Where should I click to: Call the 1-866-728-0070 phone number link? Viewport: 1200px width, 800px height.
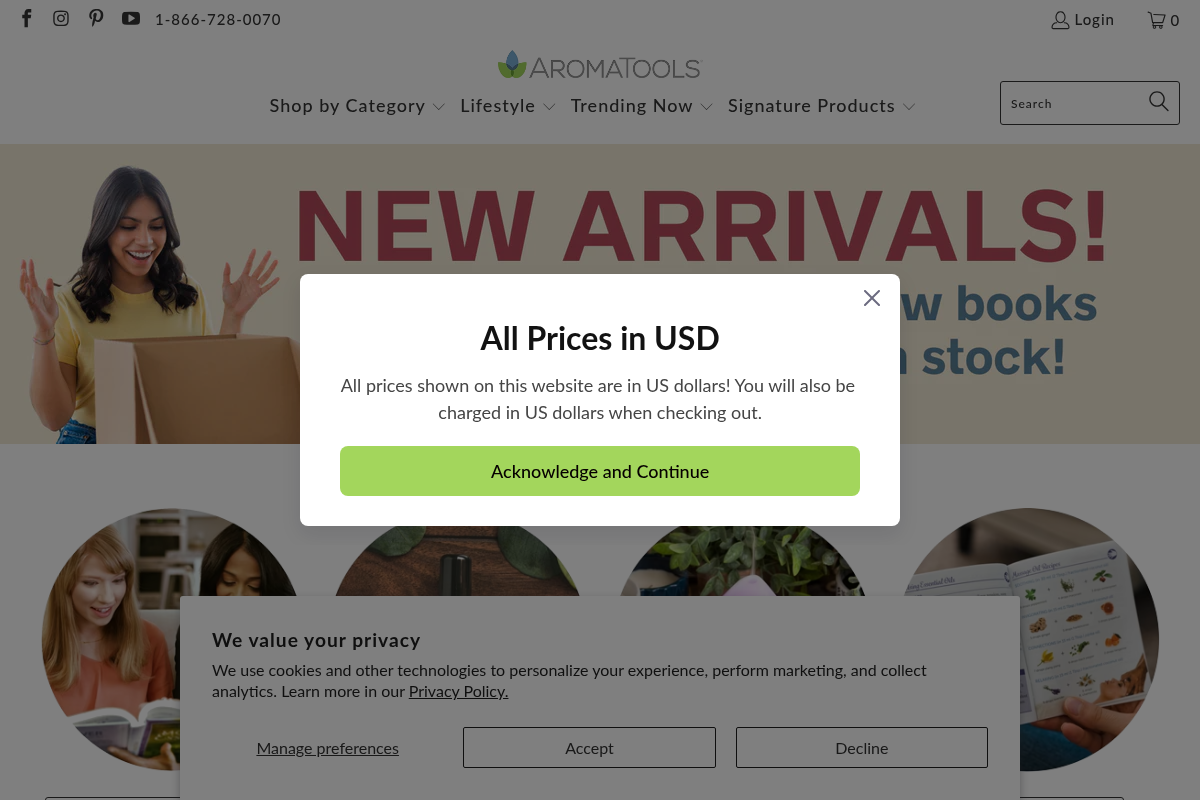(x=218, y=20)
